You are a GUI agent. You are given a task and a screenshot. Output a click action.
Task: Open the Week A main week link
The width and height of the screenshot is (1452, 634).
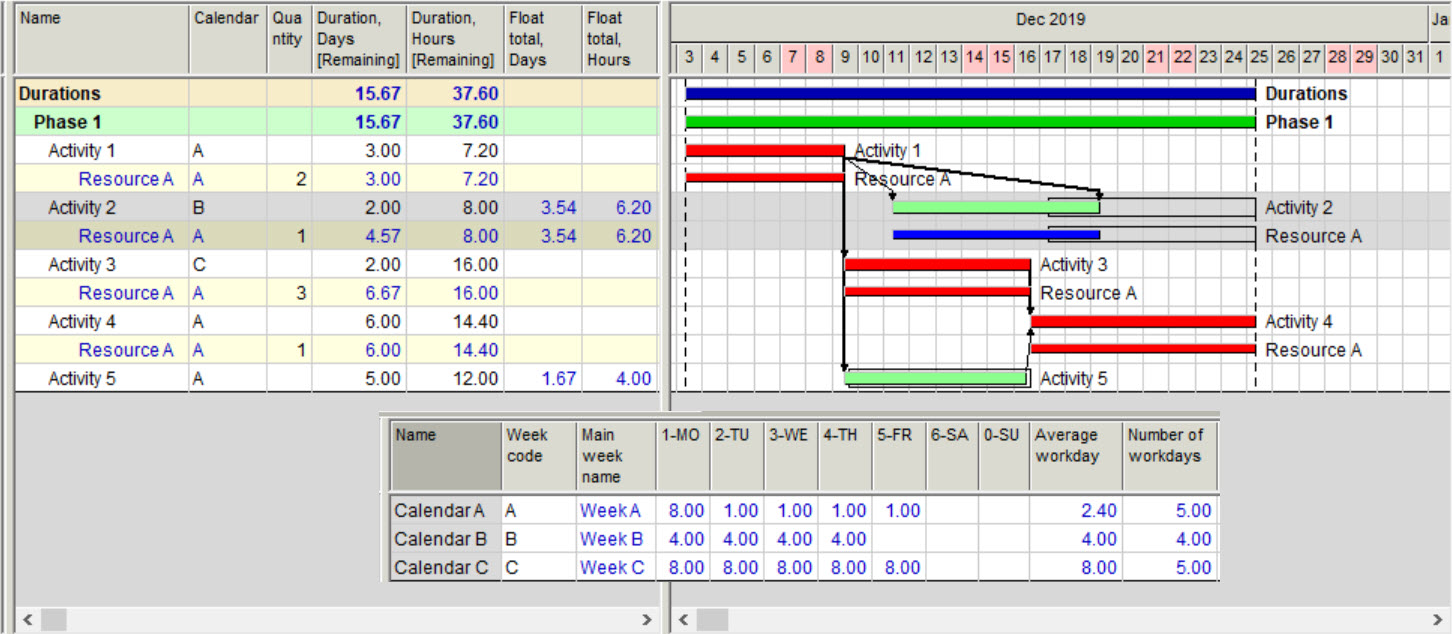[x=610, y=511]
